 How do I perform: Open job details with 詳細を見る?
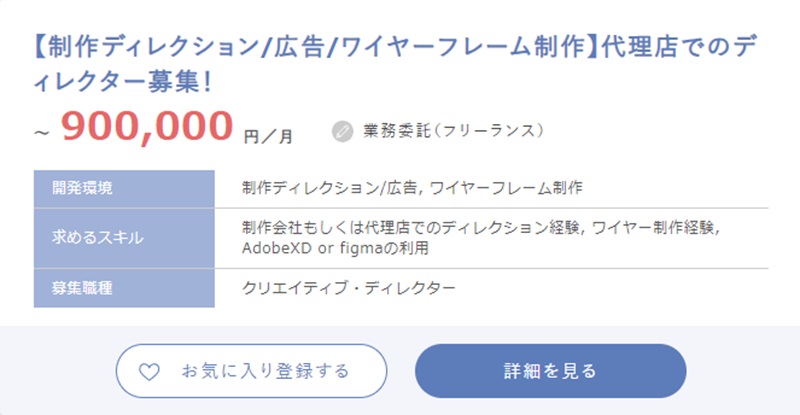(550, 371)
